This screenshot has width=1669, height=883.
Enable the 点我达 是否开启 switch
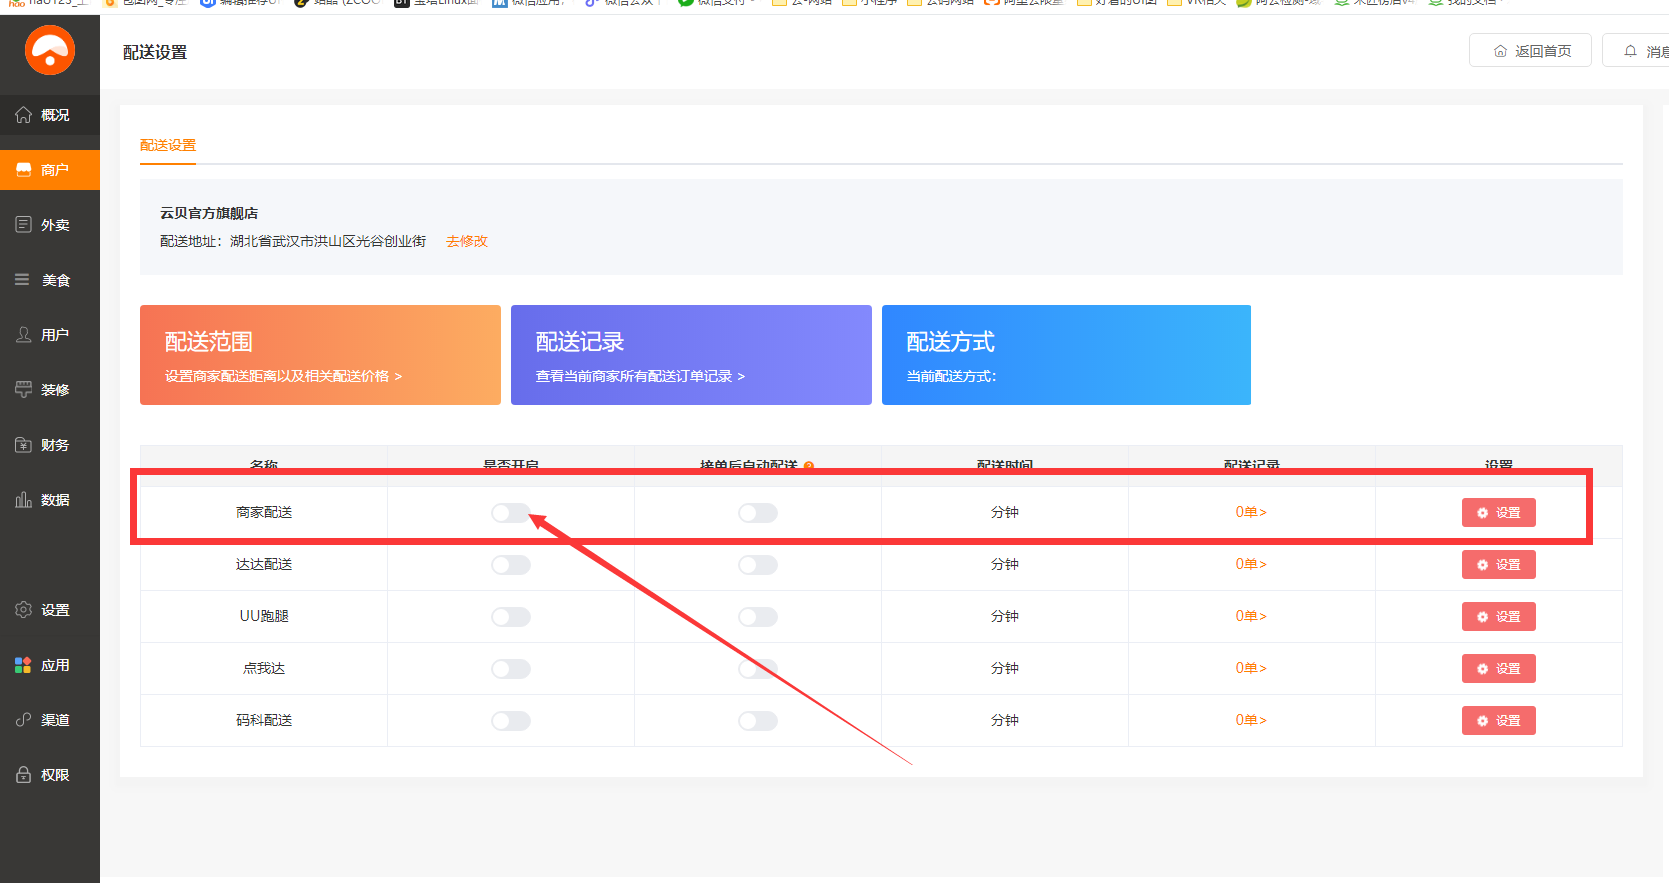click(x=511, y=669)
